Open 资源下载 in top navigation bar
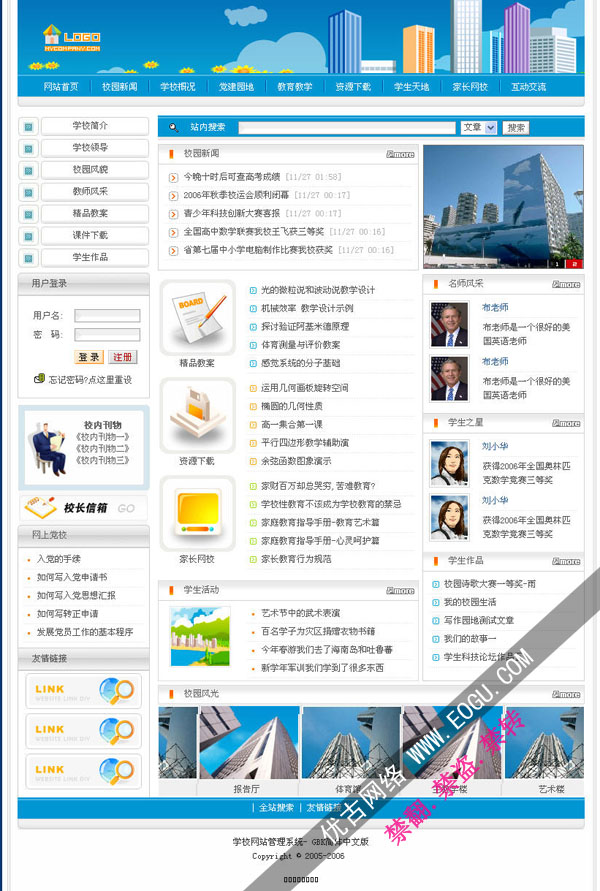 pos(352,87)
